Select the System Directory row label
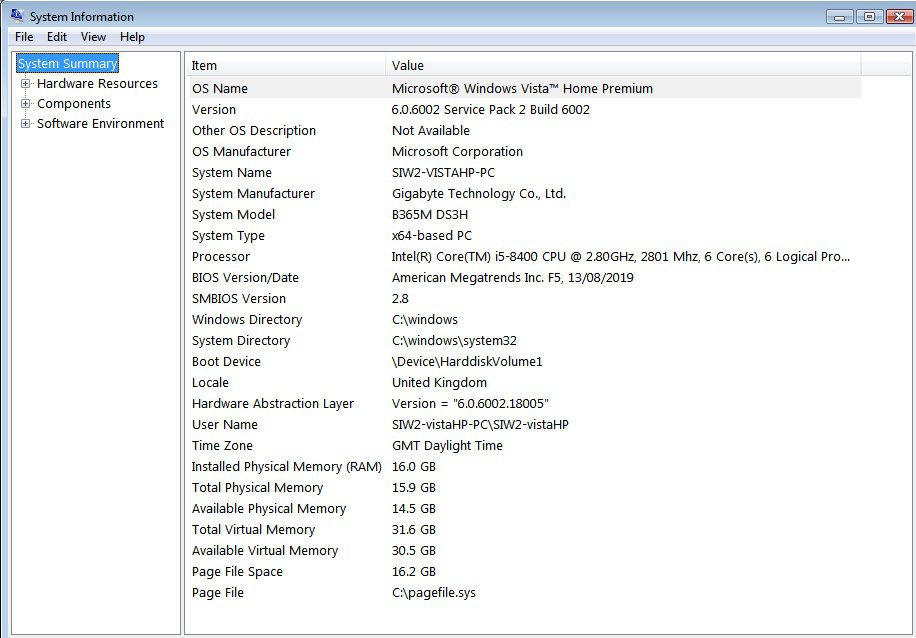 241,341
